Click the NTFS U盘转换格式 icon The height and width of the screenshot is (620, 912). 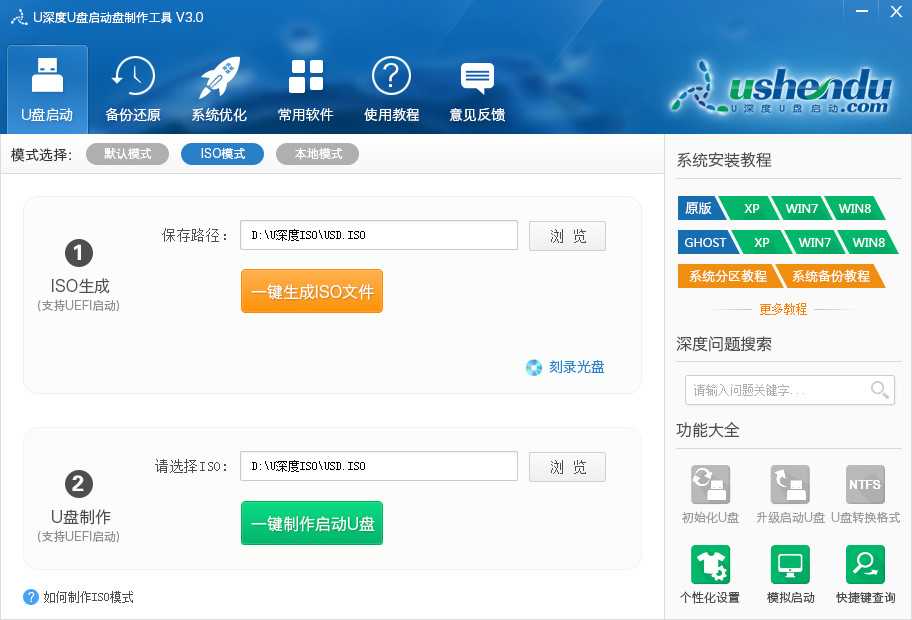pyautogui.click(x=865, y=484)
